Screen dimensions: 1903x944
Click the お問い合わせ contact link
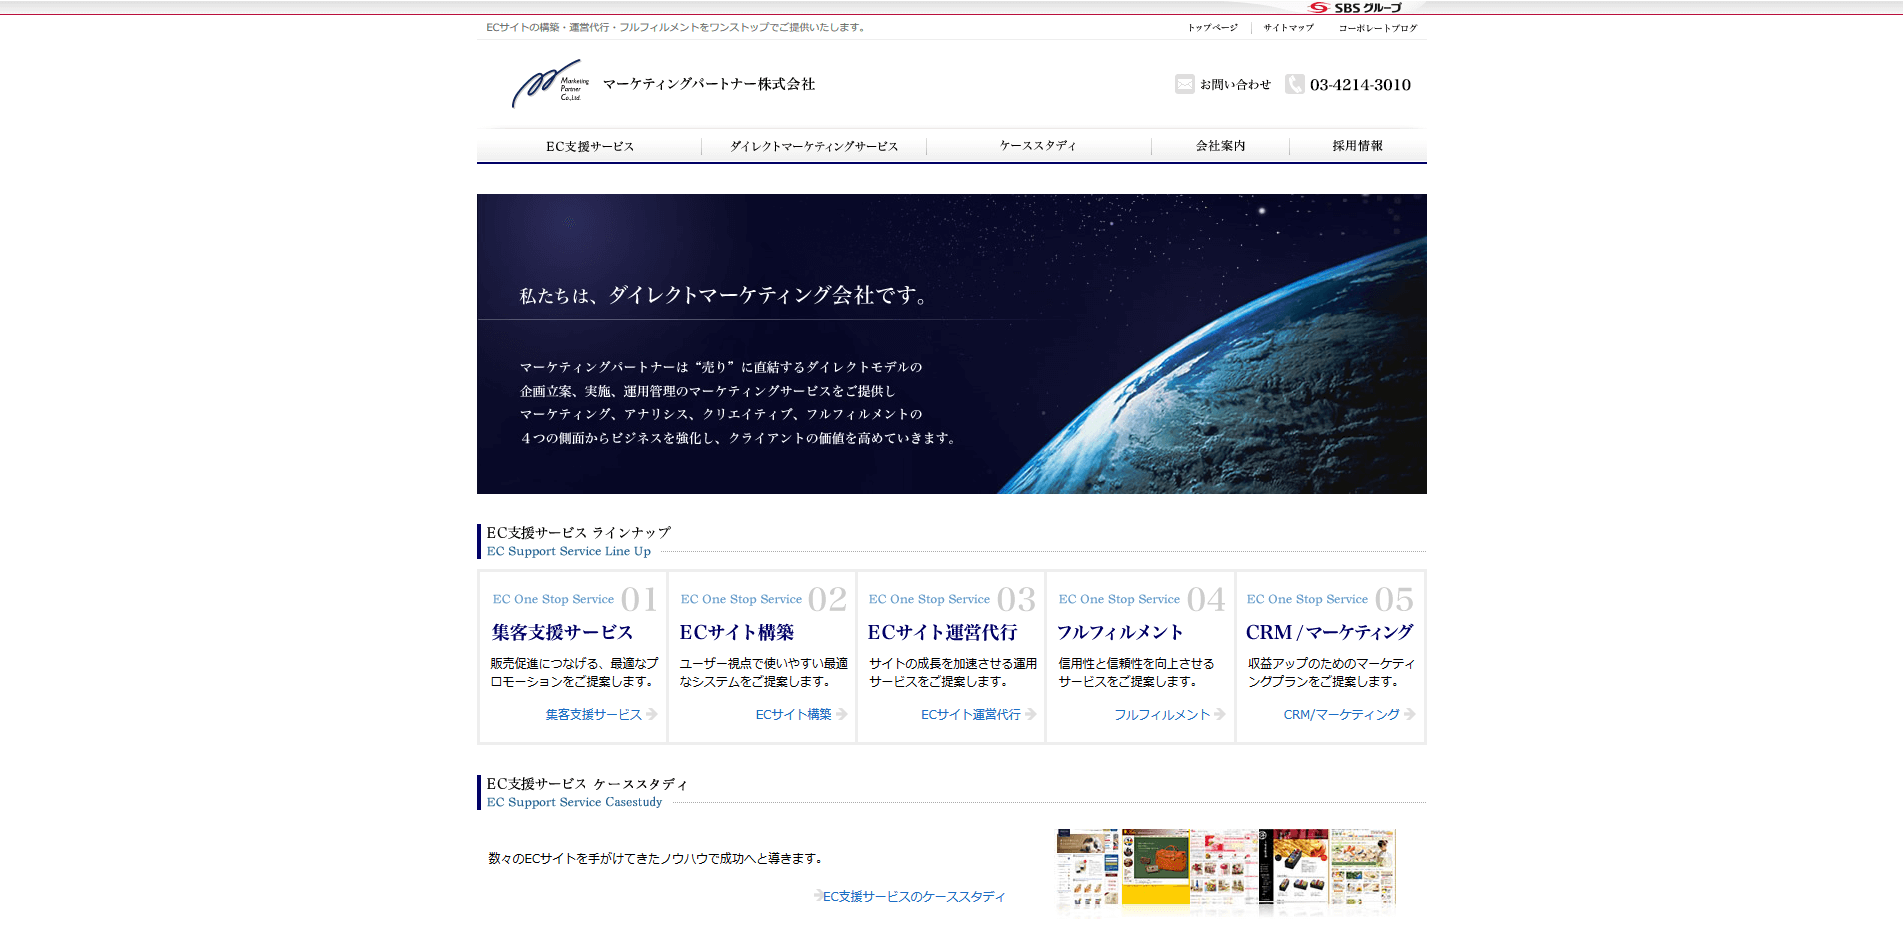(1235, 85)
